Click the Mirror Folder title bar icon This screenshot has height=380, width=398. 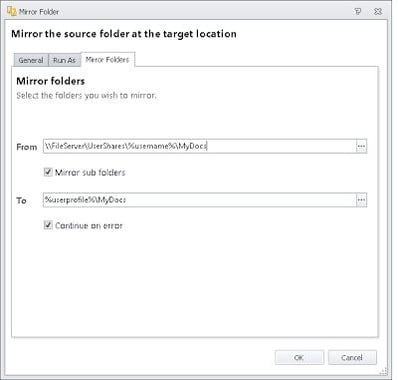click(12, 11)
